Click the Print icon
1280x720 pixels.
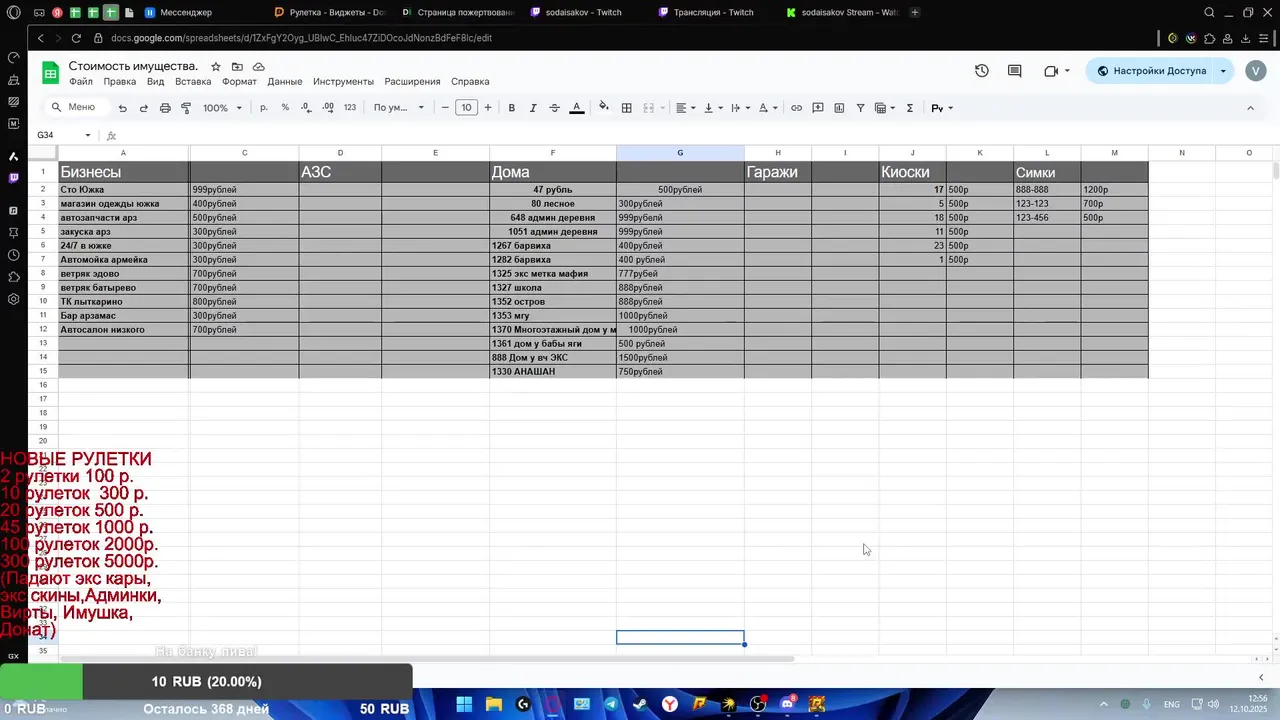point(165,108)
